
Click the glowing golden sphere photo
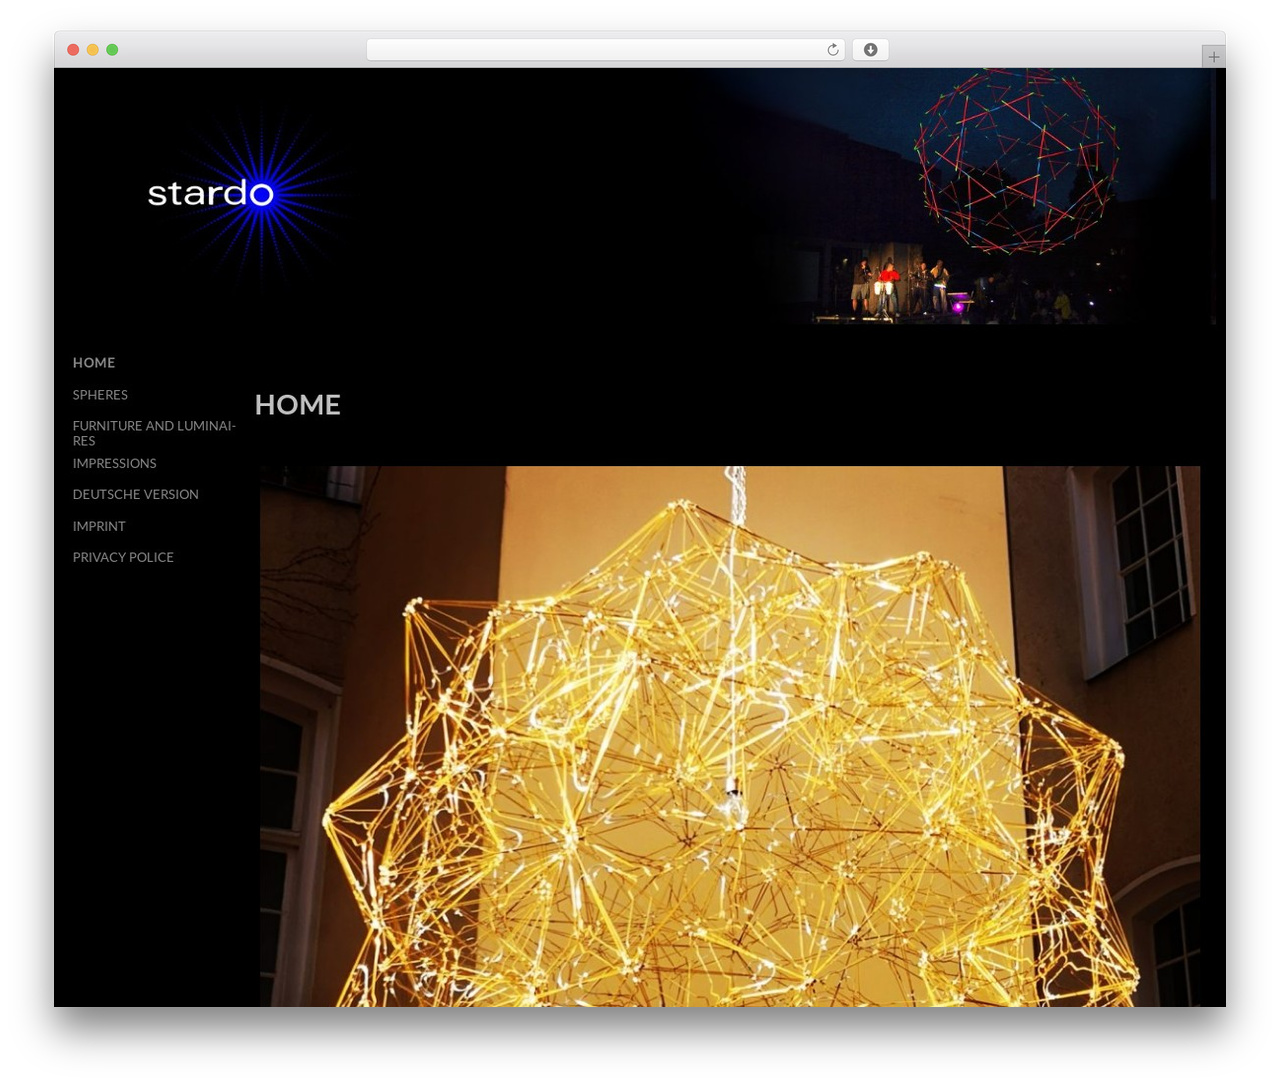pyautogui.click(x=730, y=736)
